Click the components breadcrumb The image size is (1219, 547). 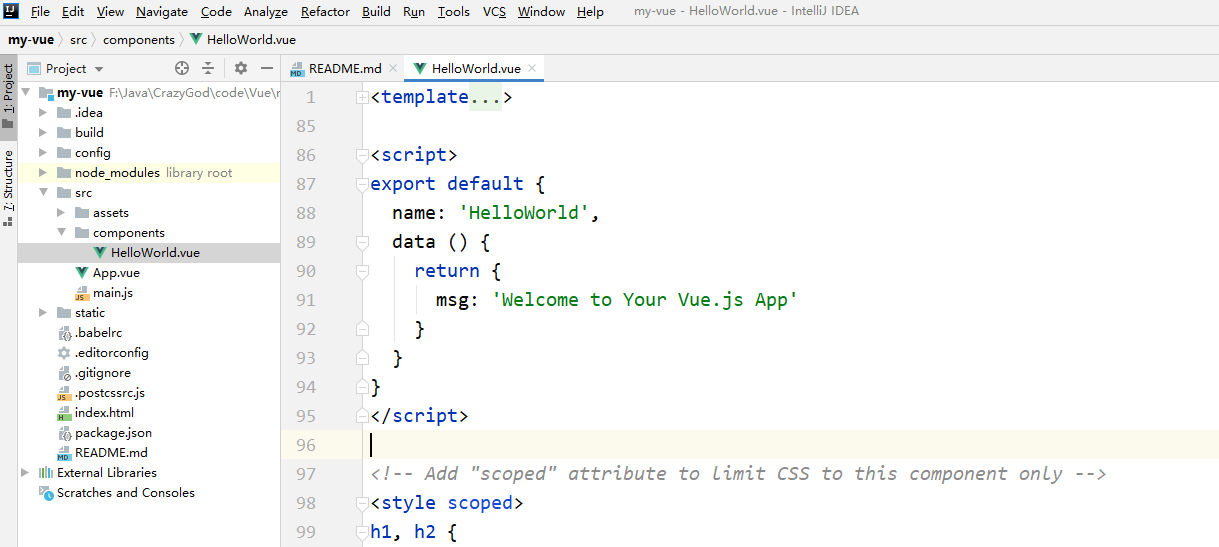click(x=138, y=40)
